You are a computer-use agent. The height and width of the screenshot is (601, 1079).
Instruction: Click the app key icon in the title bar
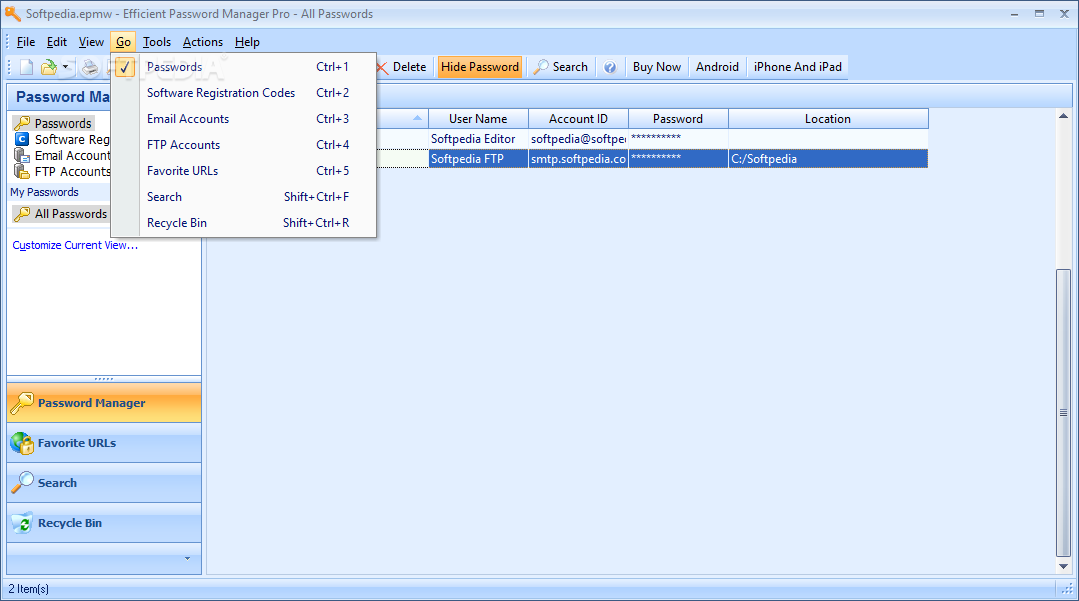(x=12, y=13)
